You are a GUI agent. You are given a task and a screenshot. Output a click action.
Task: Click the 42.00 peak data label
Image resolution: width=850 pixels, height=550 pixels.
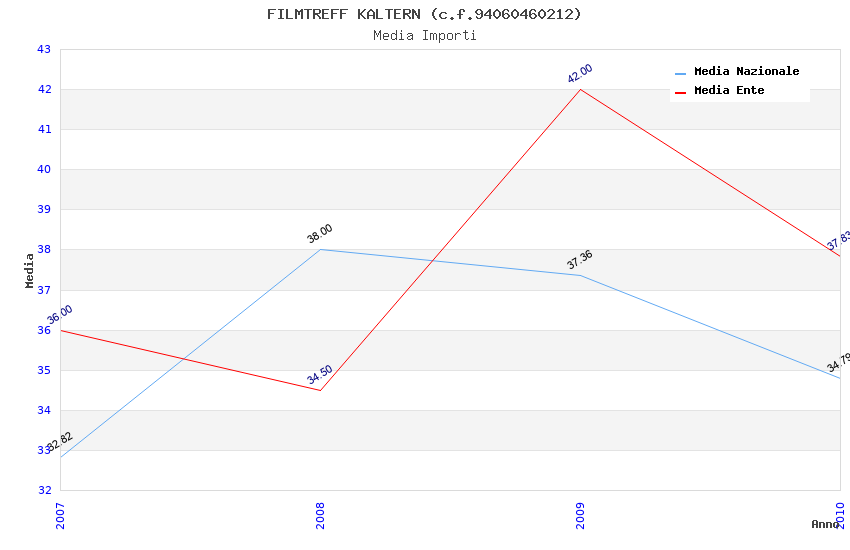pyautogui.click(x=580, y=73)
